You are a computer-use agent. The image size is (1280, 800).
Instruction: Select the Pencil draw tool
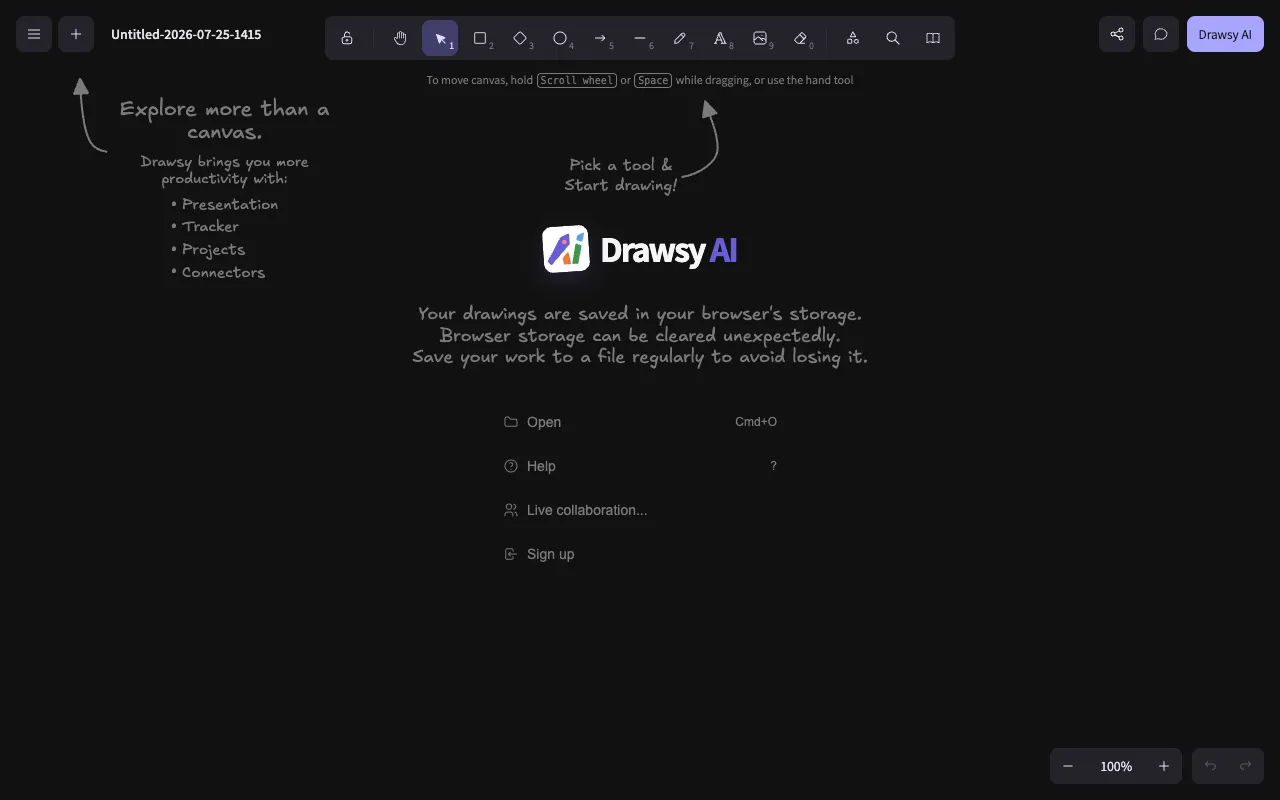(x=680, y=38)
